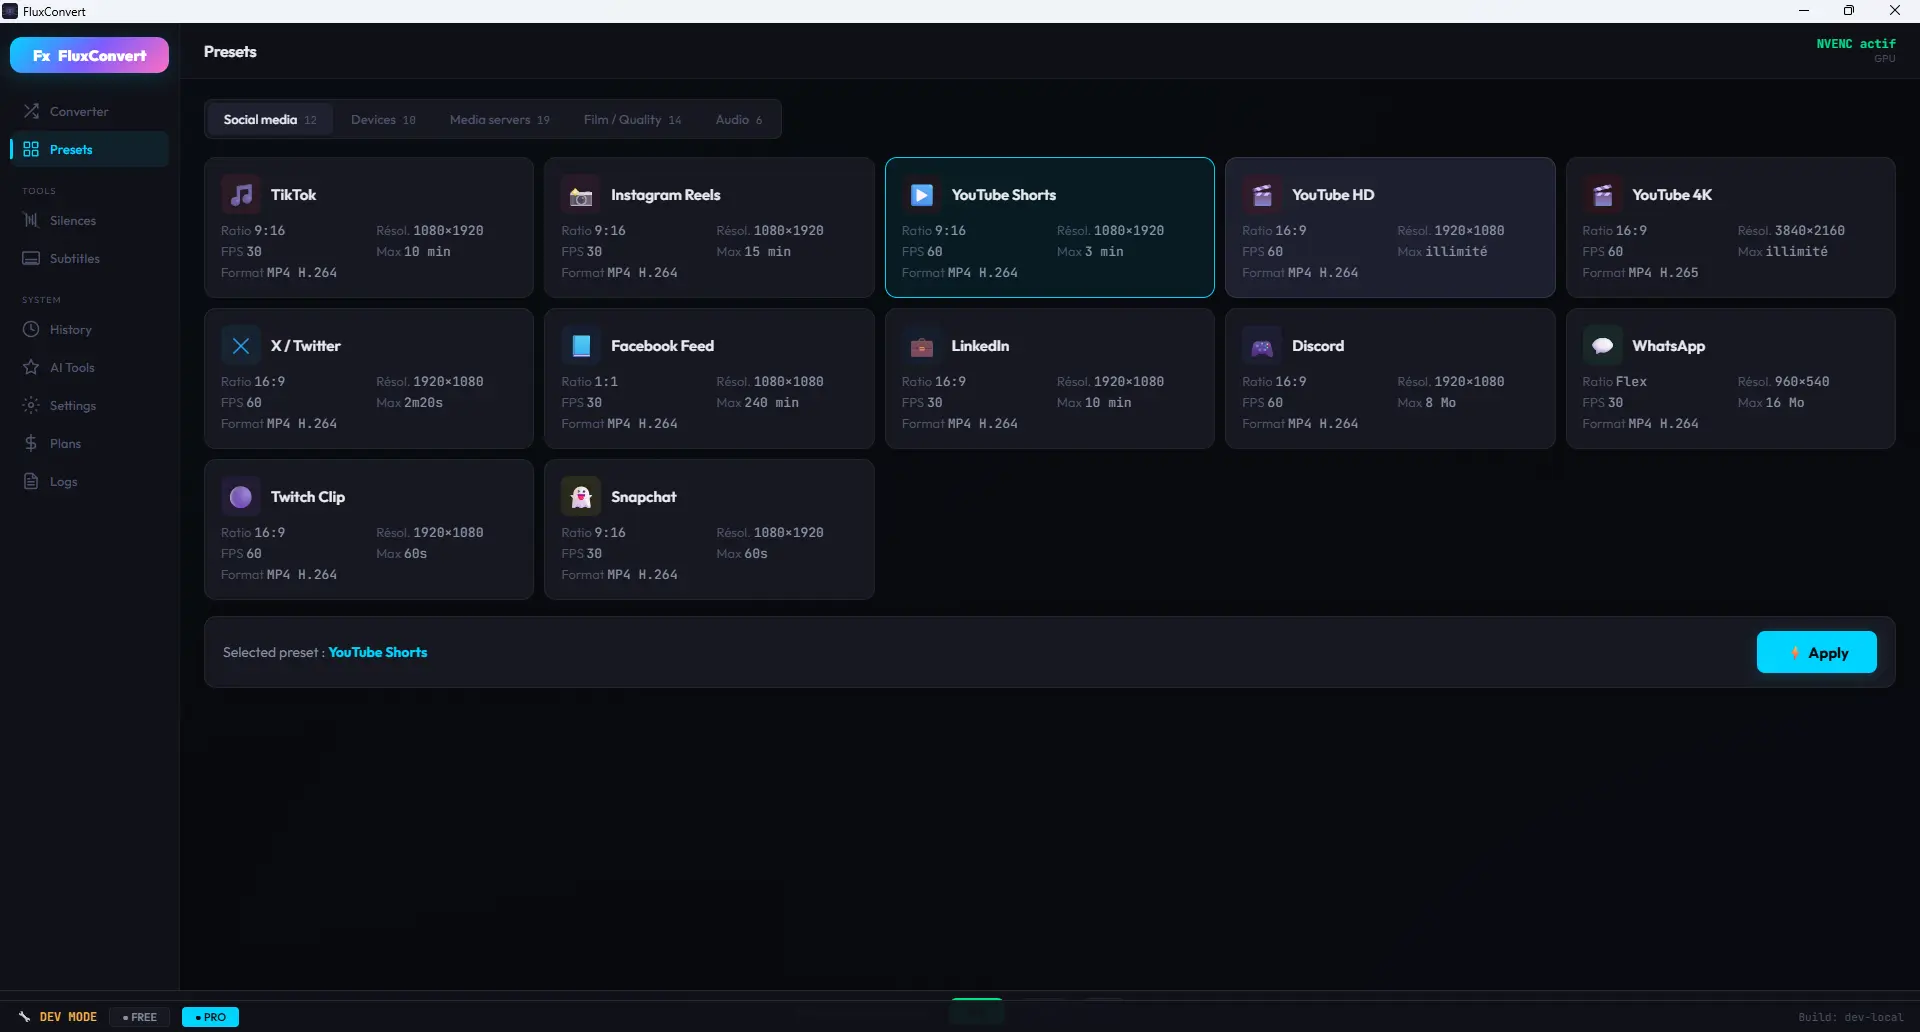Click the WhatsApp speech bubble icon
The height and width of the screenshot is (1032, 1920).
[1602, 346]
